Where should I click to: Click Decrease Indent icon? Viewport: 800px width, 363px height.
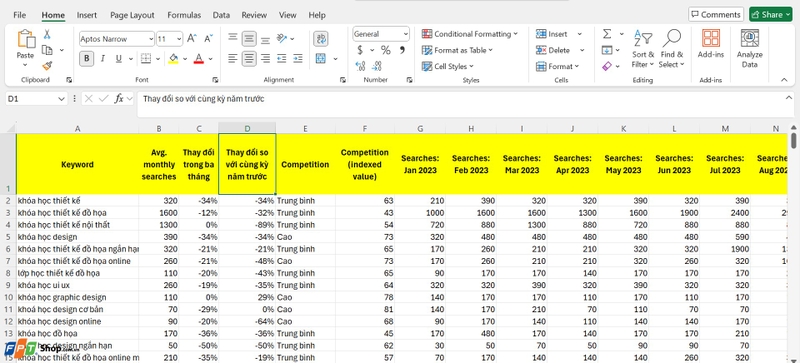pos(282,59)
